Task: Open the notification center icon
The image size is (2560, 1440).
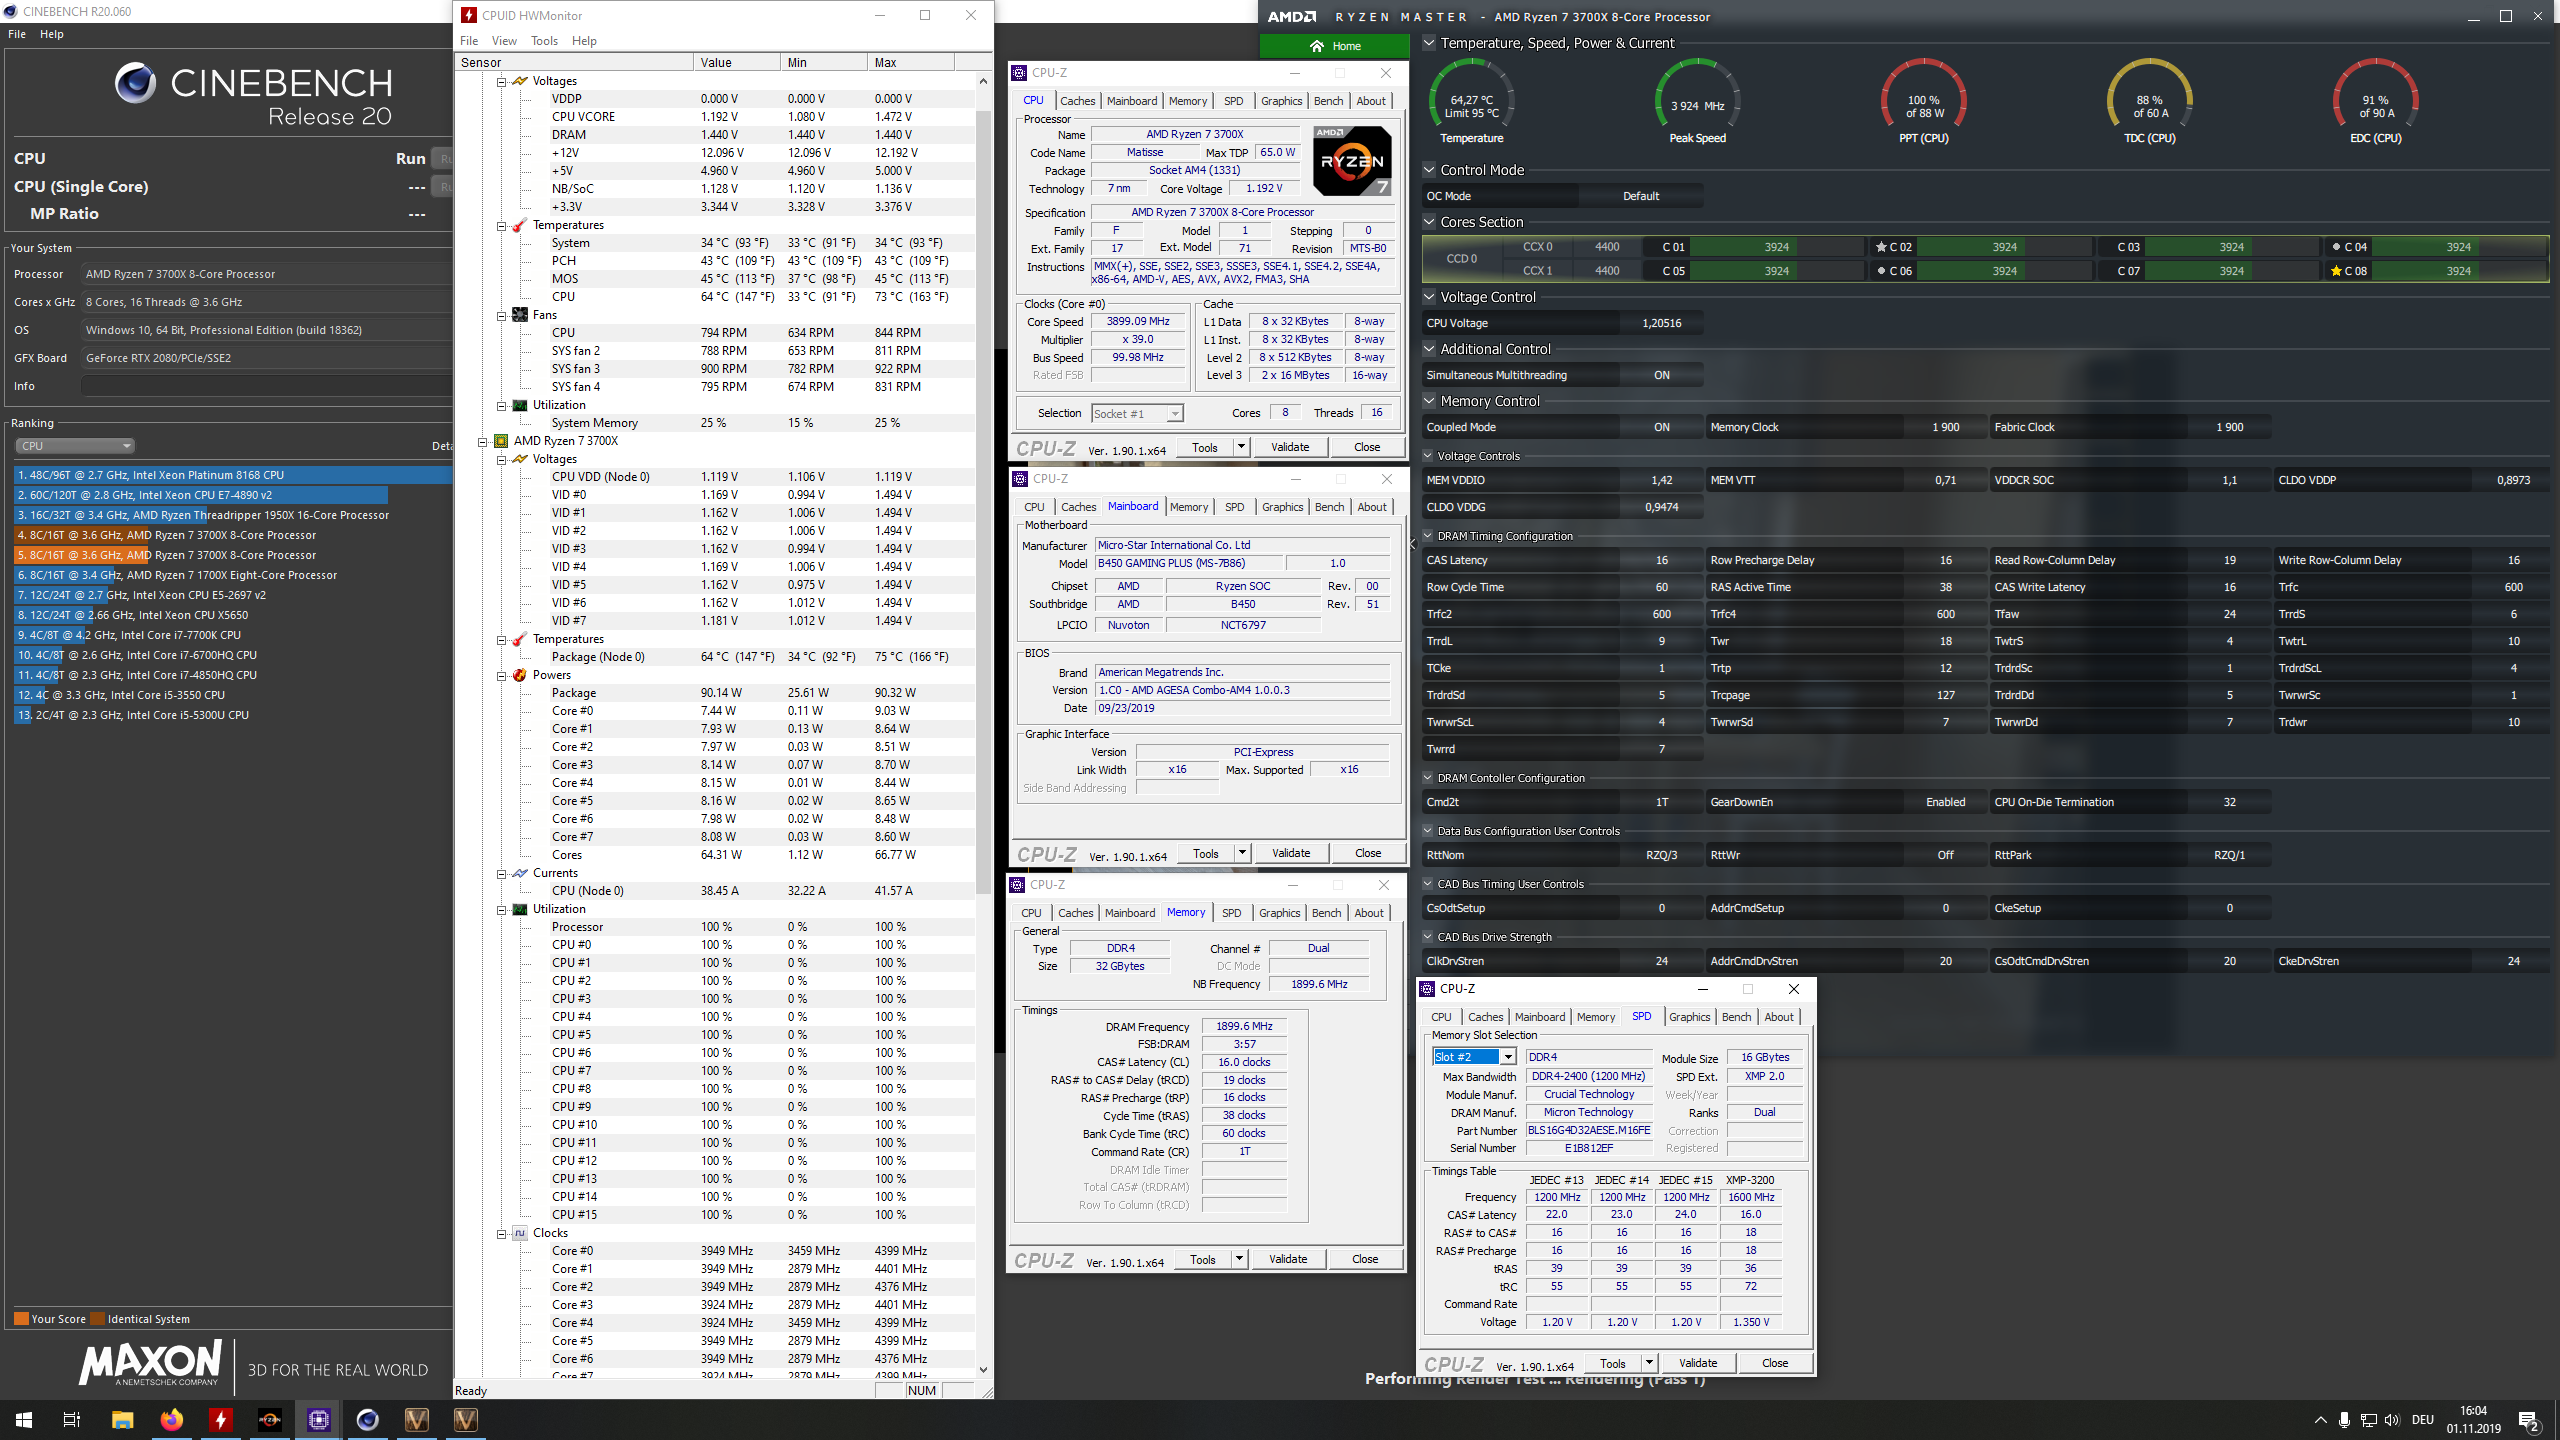Action: click(x=2528, y=1419)
